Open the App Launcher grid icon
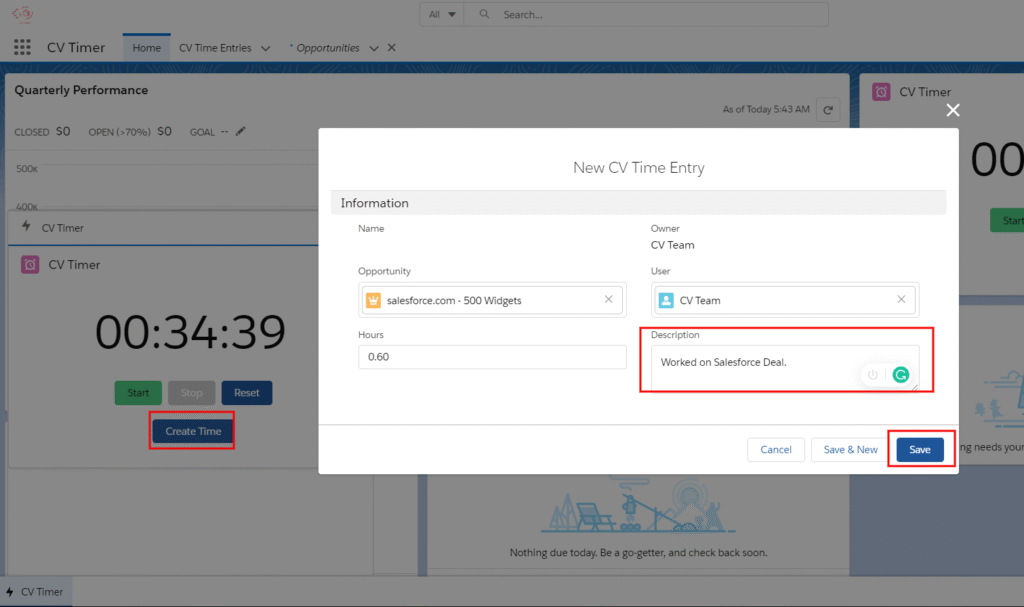The width and height of the screenshot is (1024, 607). click(22, 48)
